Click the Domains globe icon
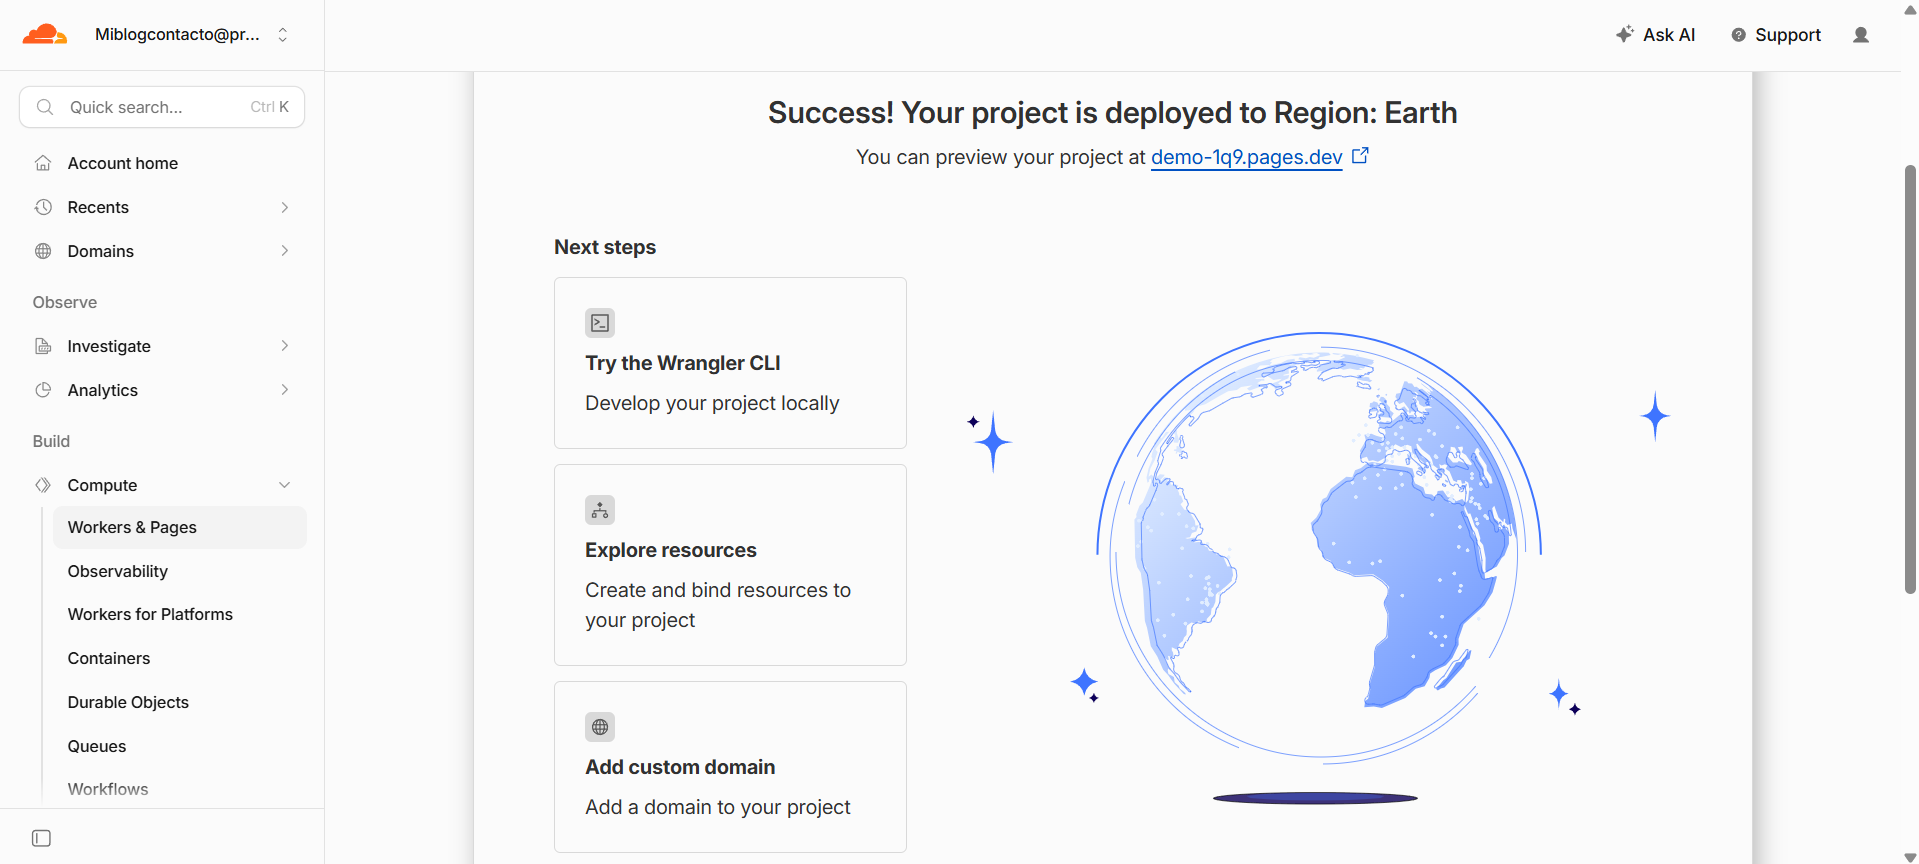This screenshot has height=864, width=1919. tap(43, 251)
